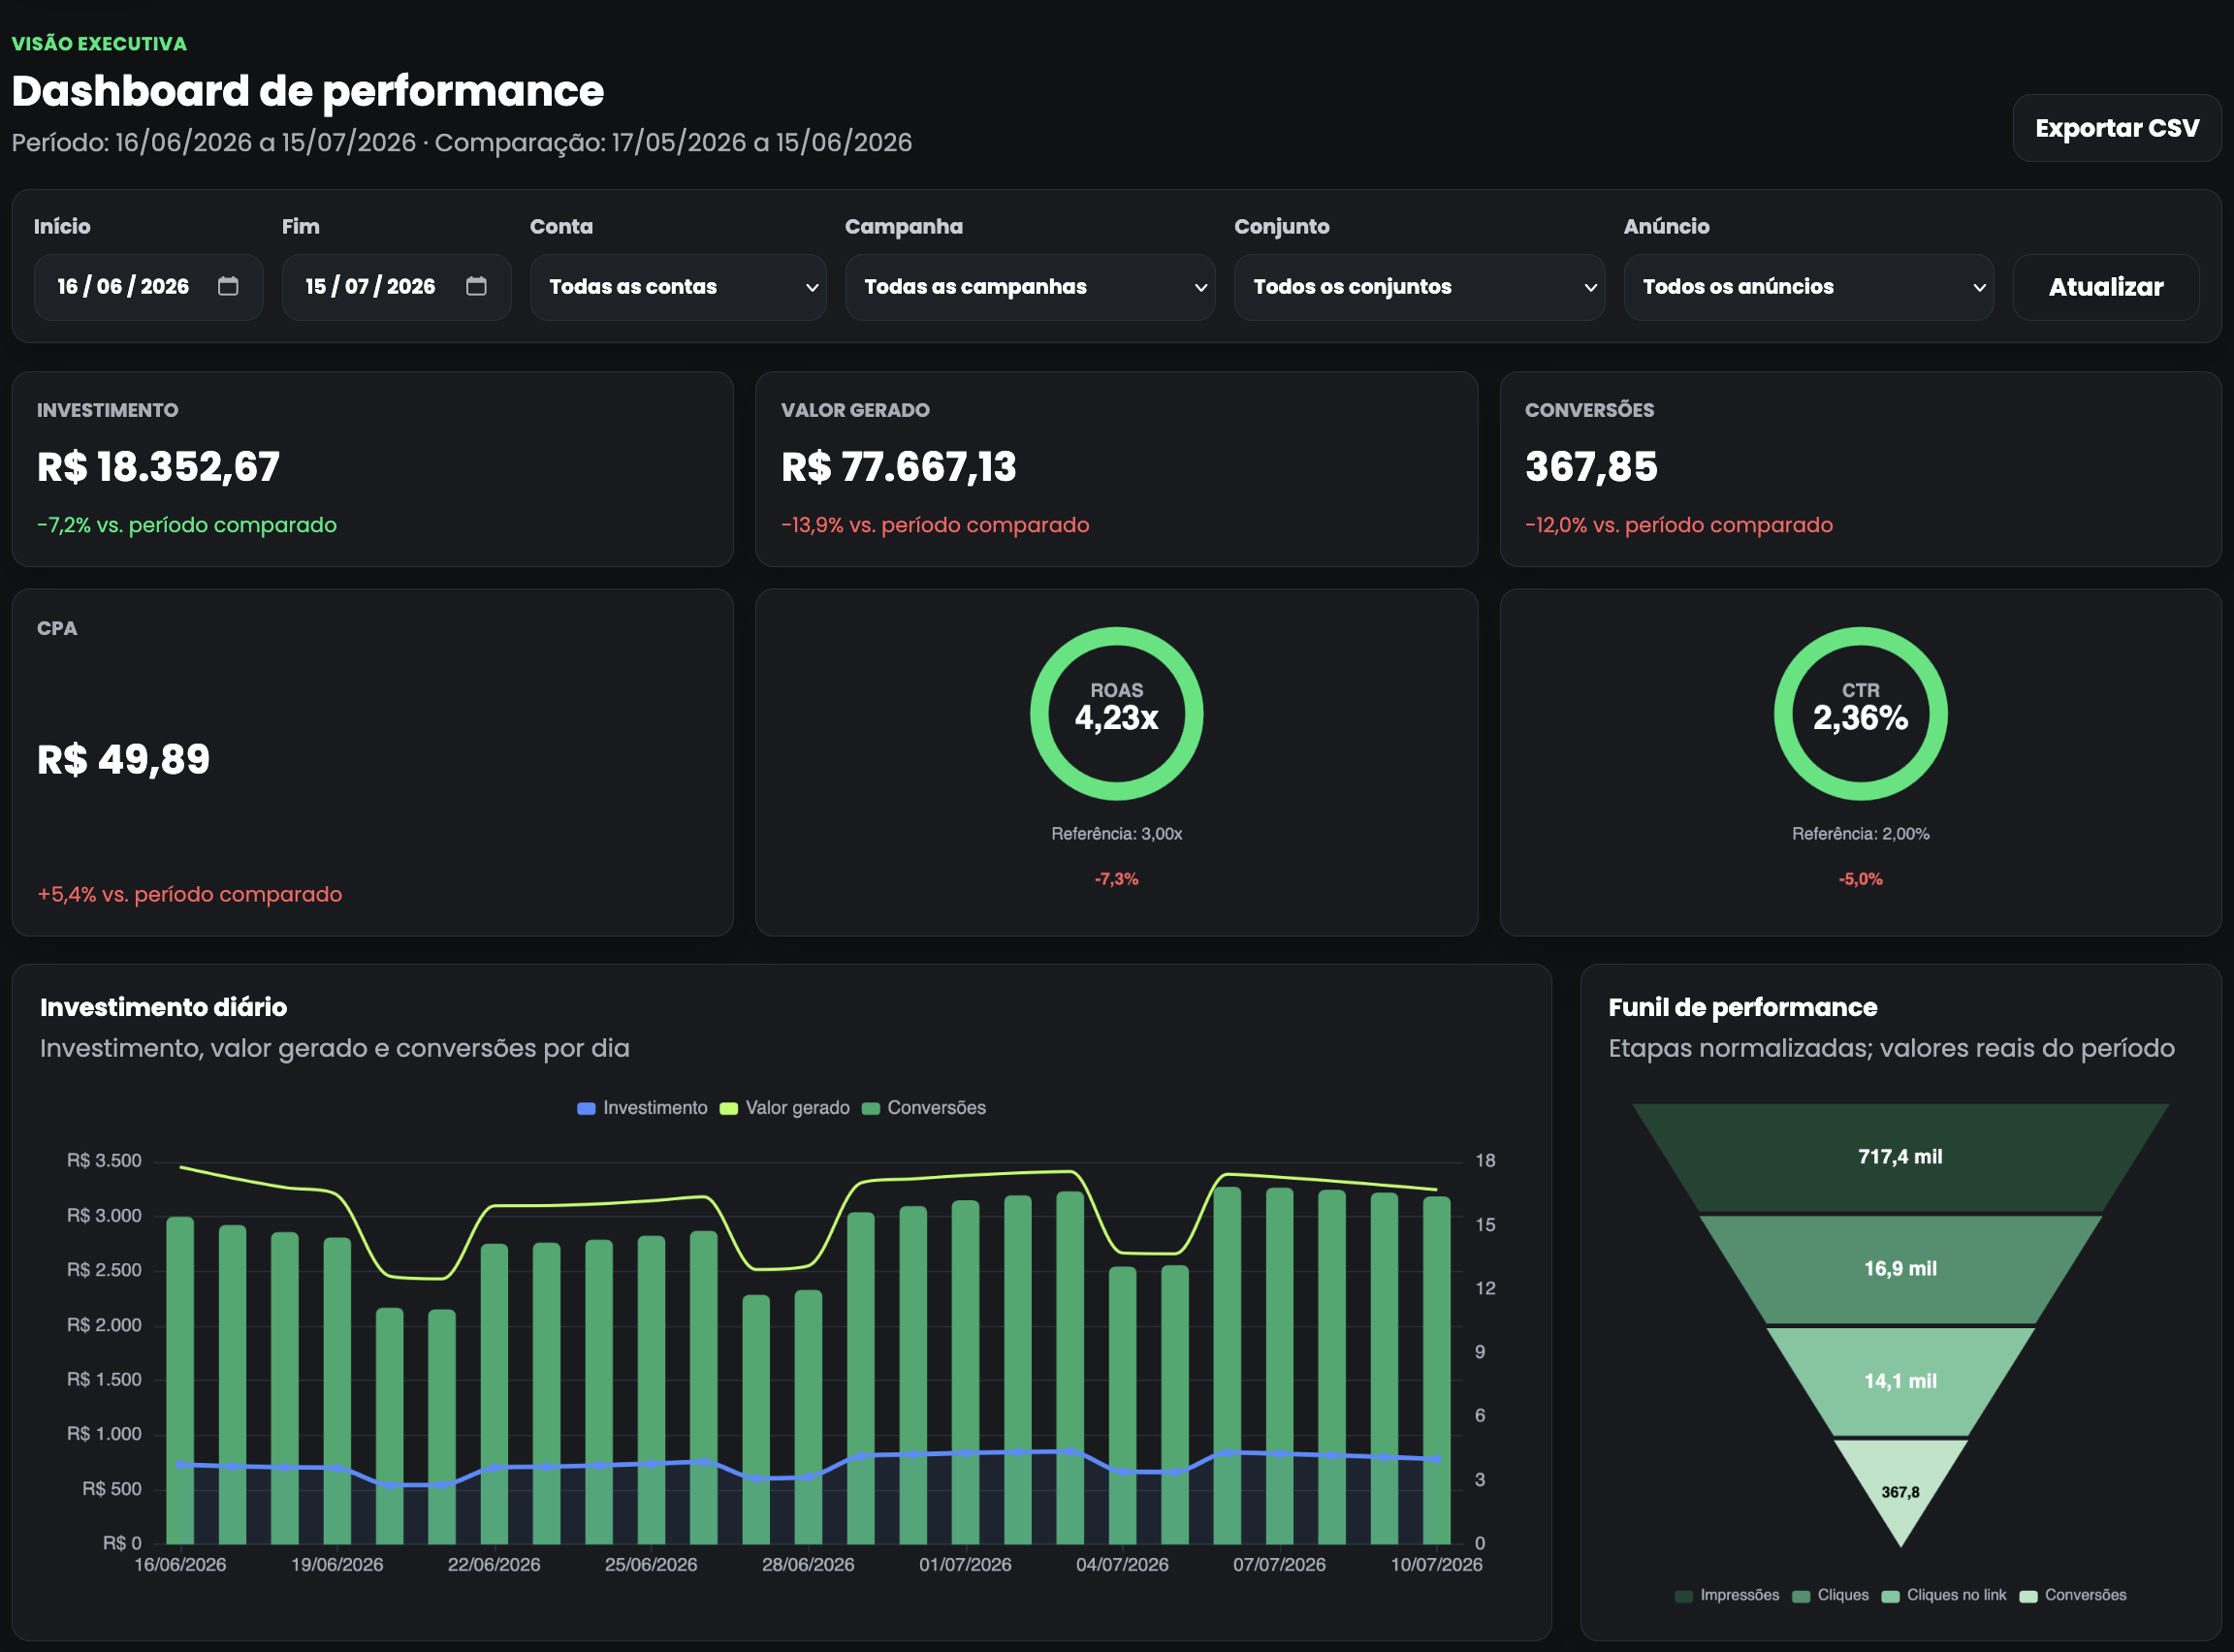Toggle Cliques in funnel legend
The height and width of the screenshot is (1652, 2234).
pyautogui.click(x=1831, y=1595)
